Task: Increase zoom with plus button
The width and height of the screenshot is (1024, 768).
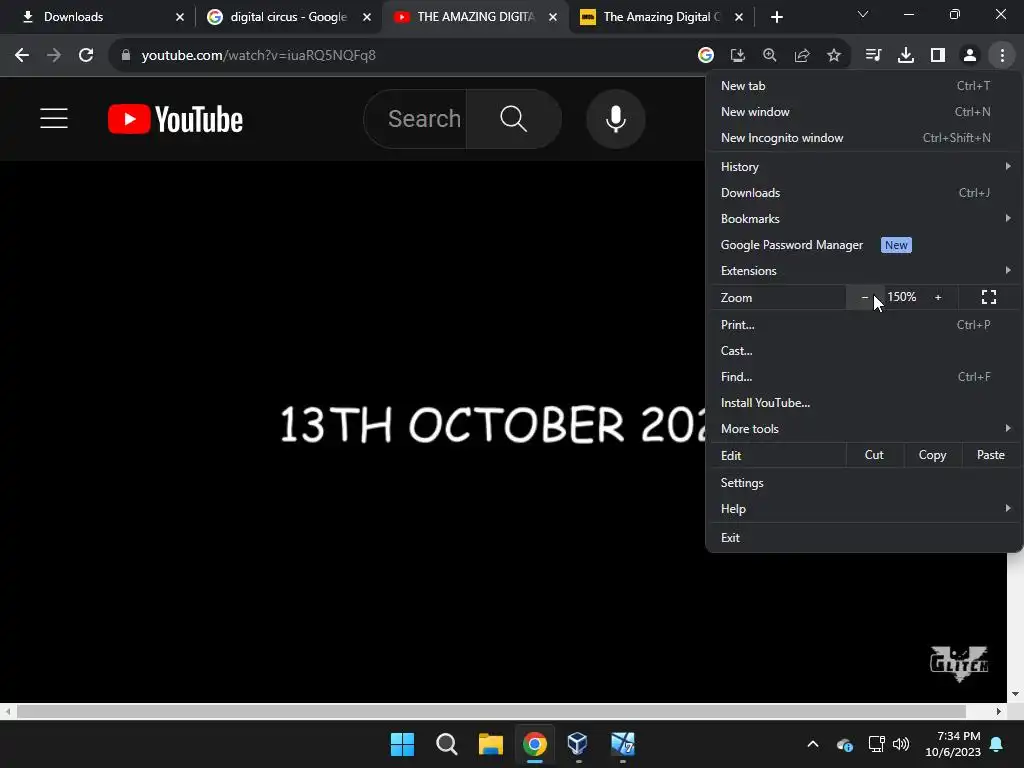Action: point(938,297)
